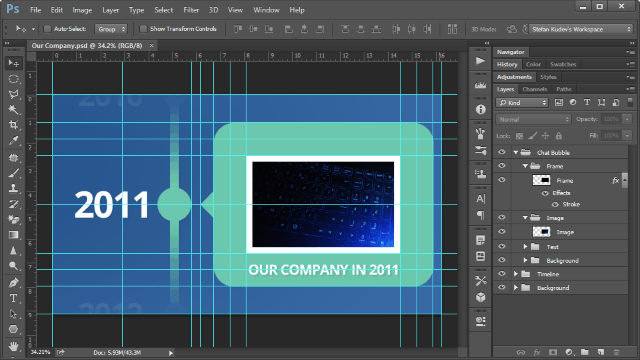Click the Our Company.psd document tab
The width and height of the screenshot is (640, 360).
[x=87, y=45]
